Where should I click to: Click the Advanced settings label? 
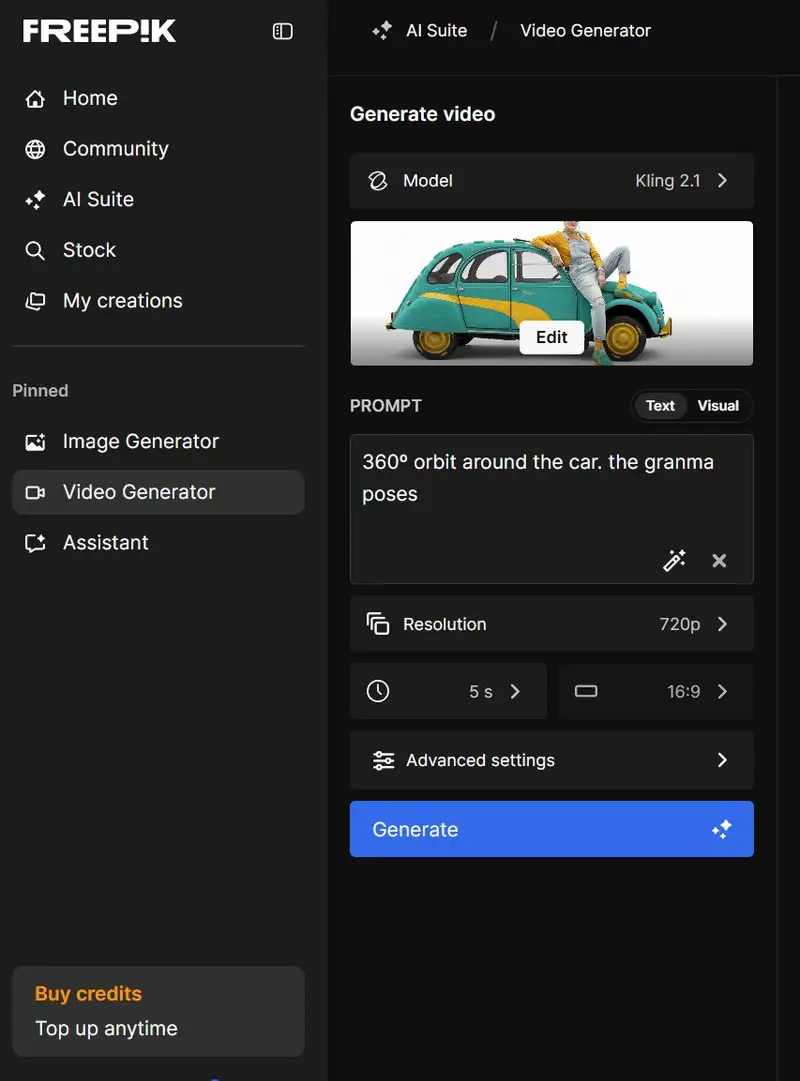click(481, 760)
